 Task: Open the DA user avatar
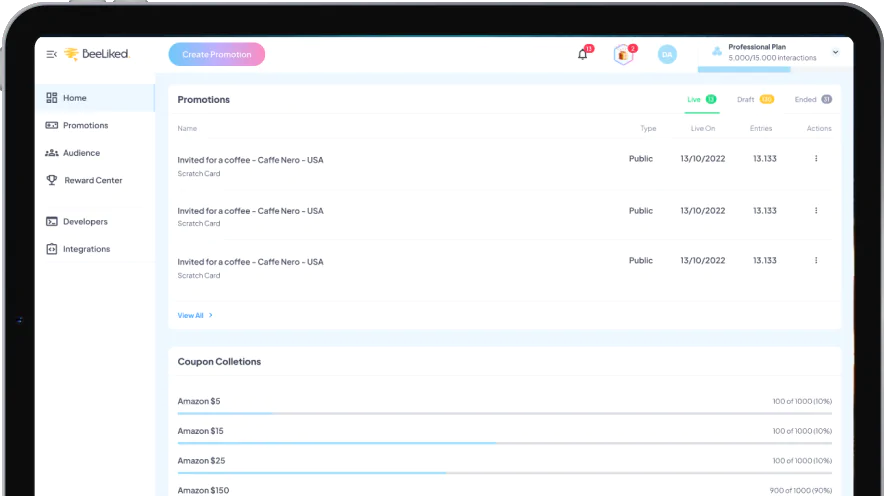tap(667, 54)
